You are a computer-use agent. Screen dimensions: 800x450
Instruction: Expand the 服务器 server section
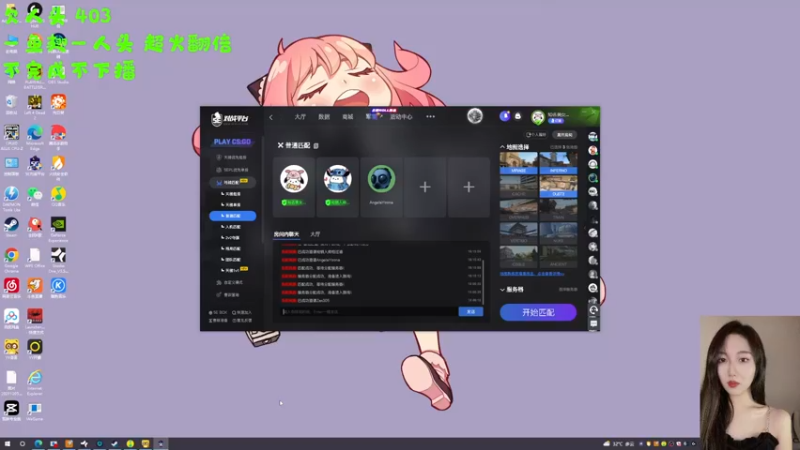click(512, 289)
